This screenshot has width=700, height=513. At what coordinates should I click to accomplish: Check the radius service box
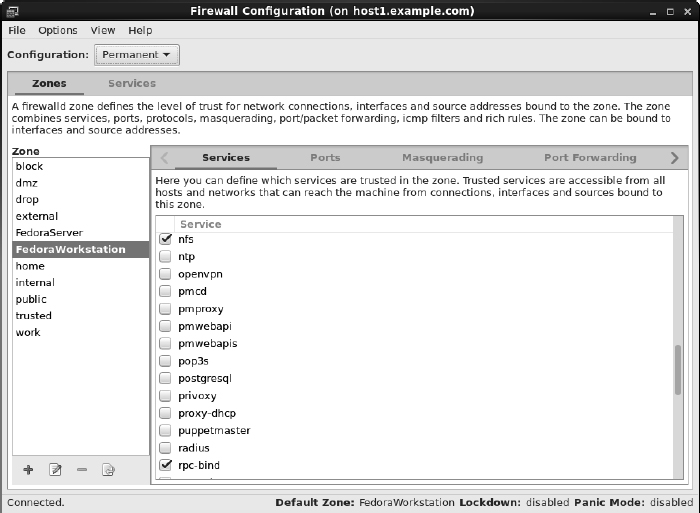coord(165,448)
